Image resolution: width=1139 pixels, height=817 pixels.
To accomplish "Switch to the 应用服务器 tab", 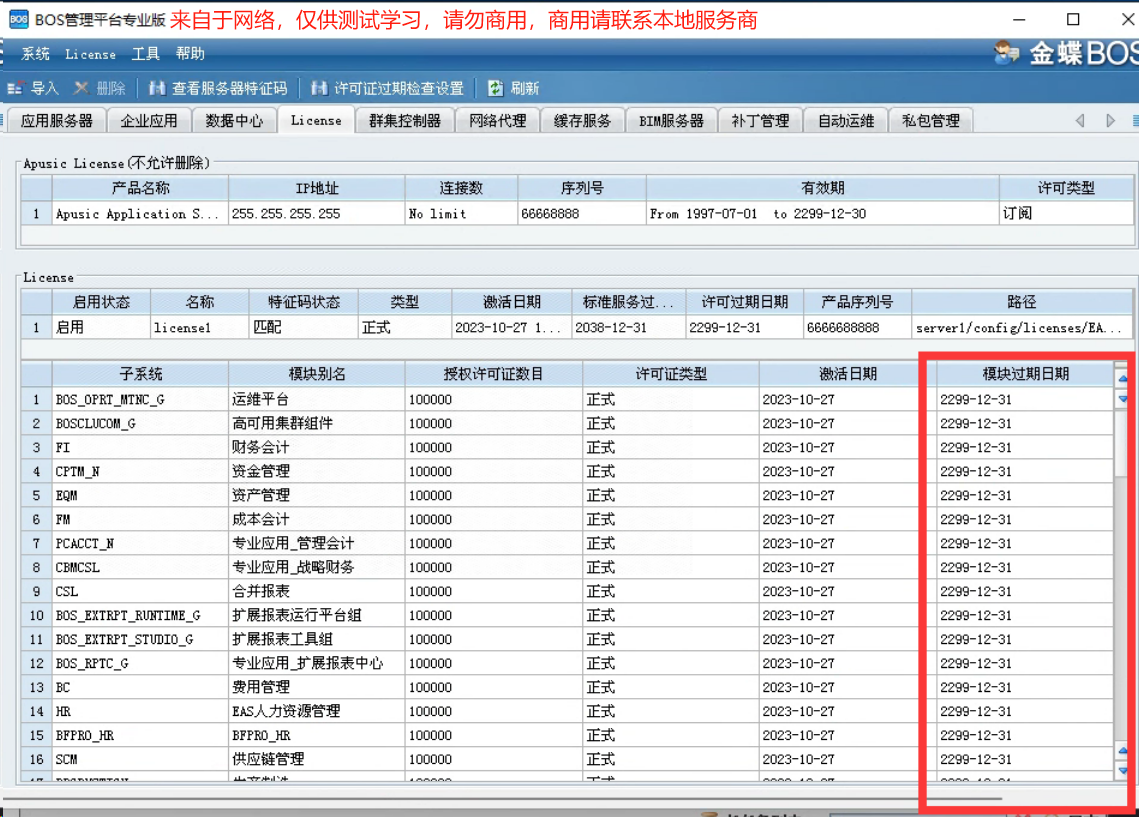I will pos(57,121).
